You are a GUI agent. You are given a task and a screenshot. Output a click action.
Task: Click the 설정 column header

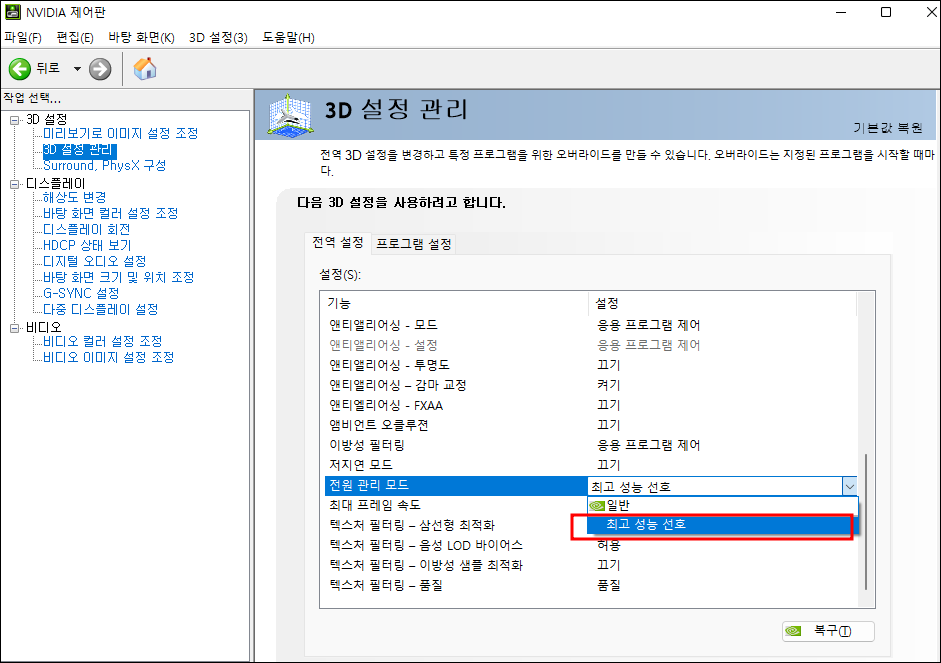(x=723, y=304)
